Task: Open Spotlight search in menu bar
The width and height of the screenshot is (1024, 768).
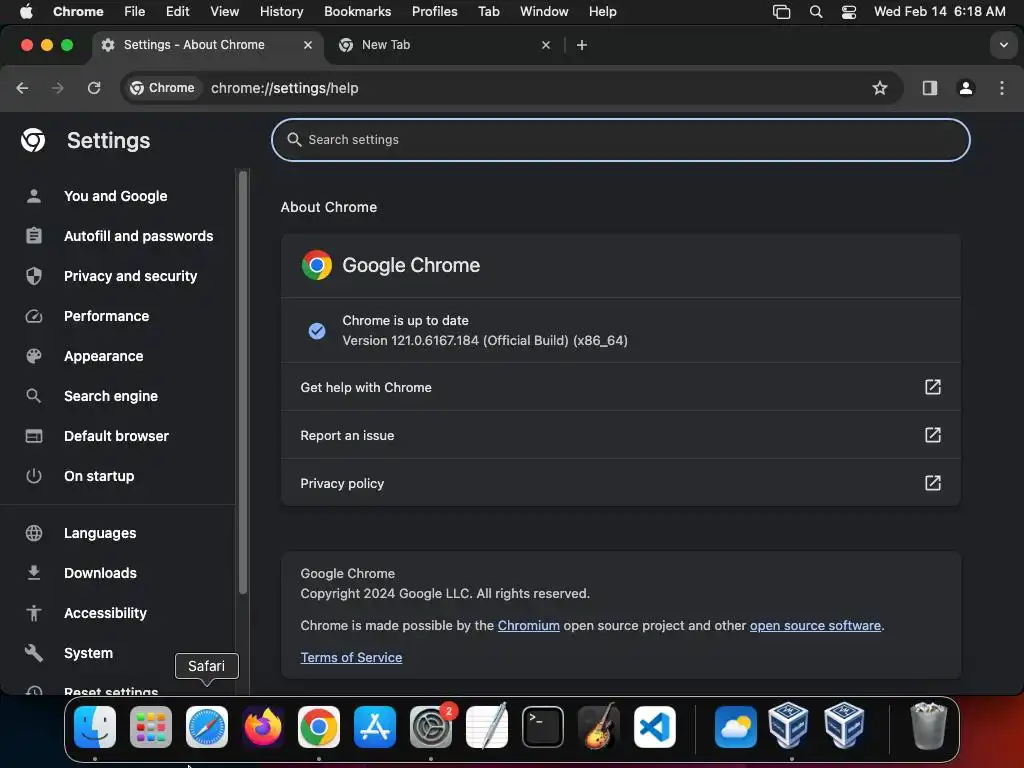Action: 816,12
